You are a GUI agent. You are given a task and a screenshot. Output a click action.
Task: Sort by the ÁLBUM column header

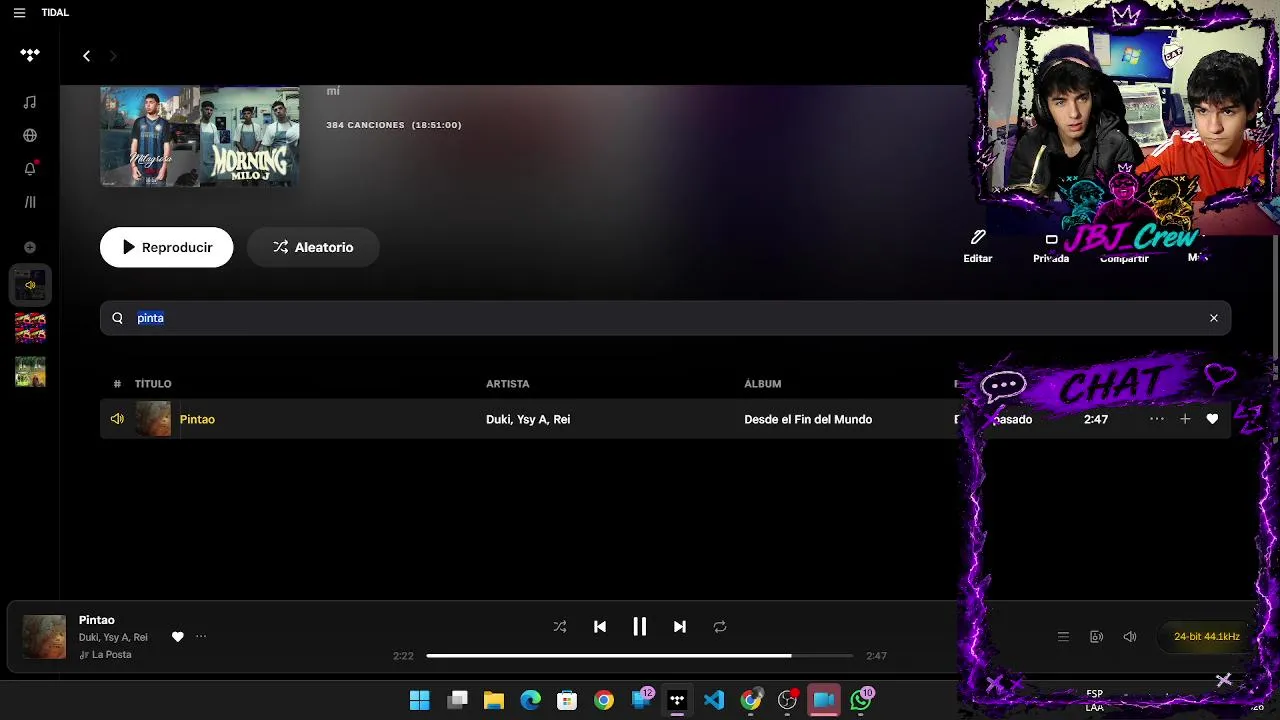[x=763, y=384]
